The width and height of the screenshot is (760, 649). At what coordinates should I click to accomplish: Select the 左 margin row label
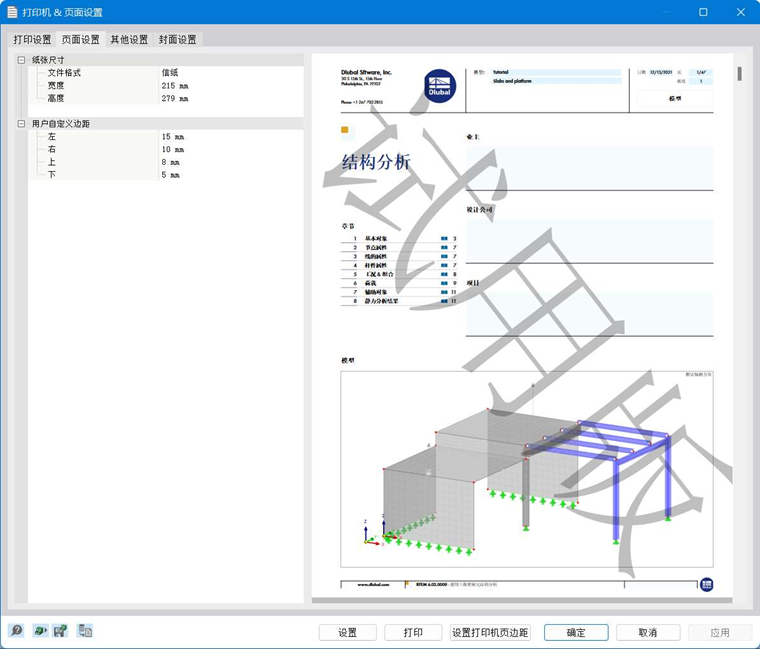[x=52, y=137]
